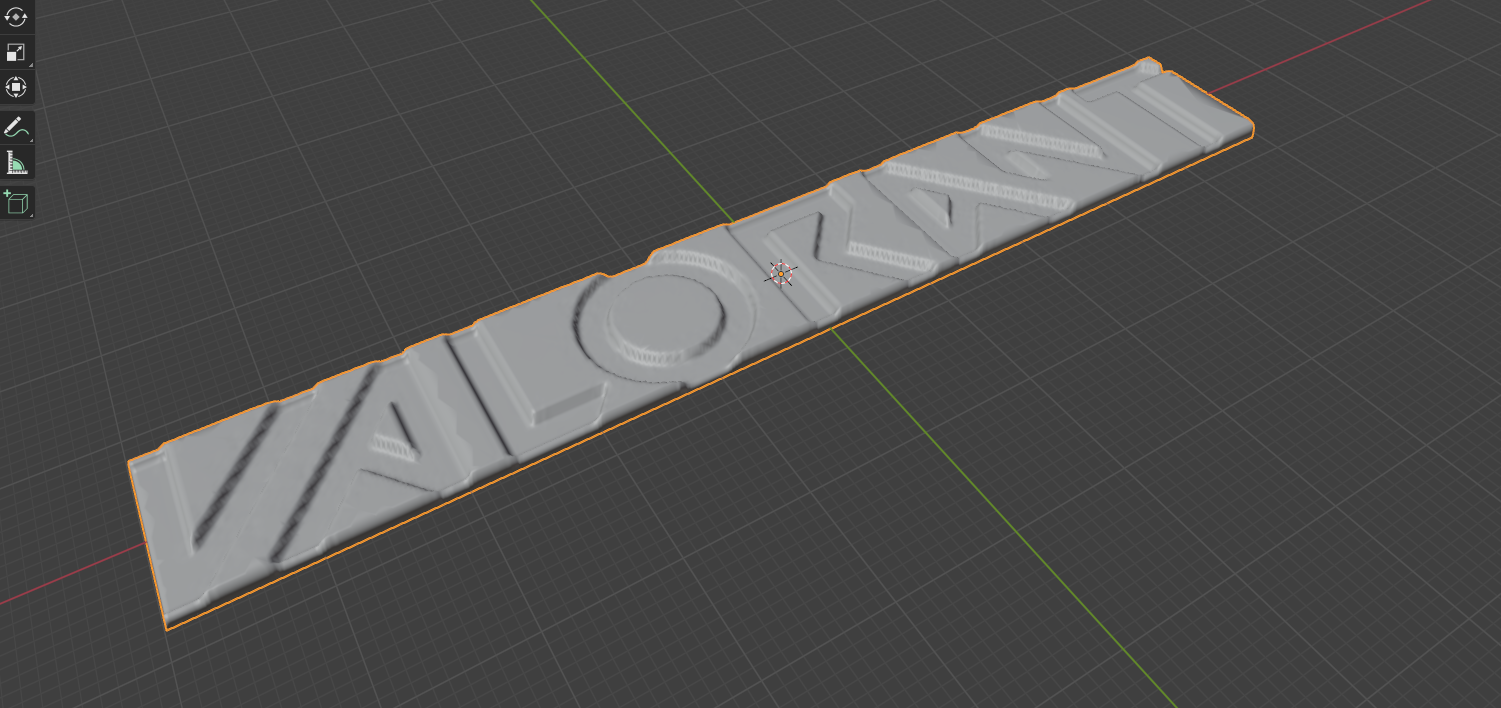Select the Measure tool
Image resolution: width=1501 pixels, height=708 pixels.
tap(16, 162)
